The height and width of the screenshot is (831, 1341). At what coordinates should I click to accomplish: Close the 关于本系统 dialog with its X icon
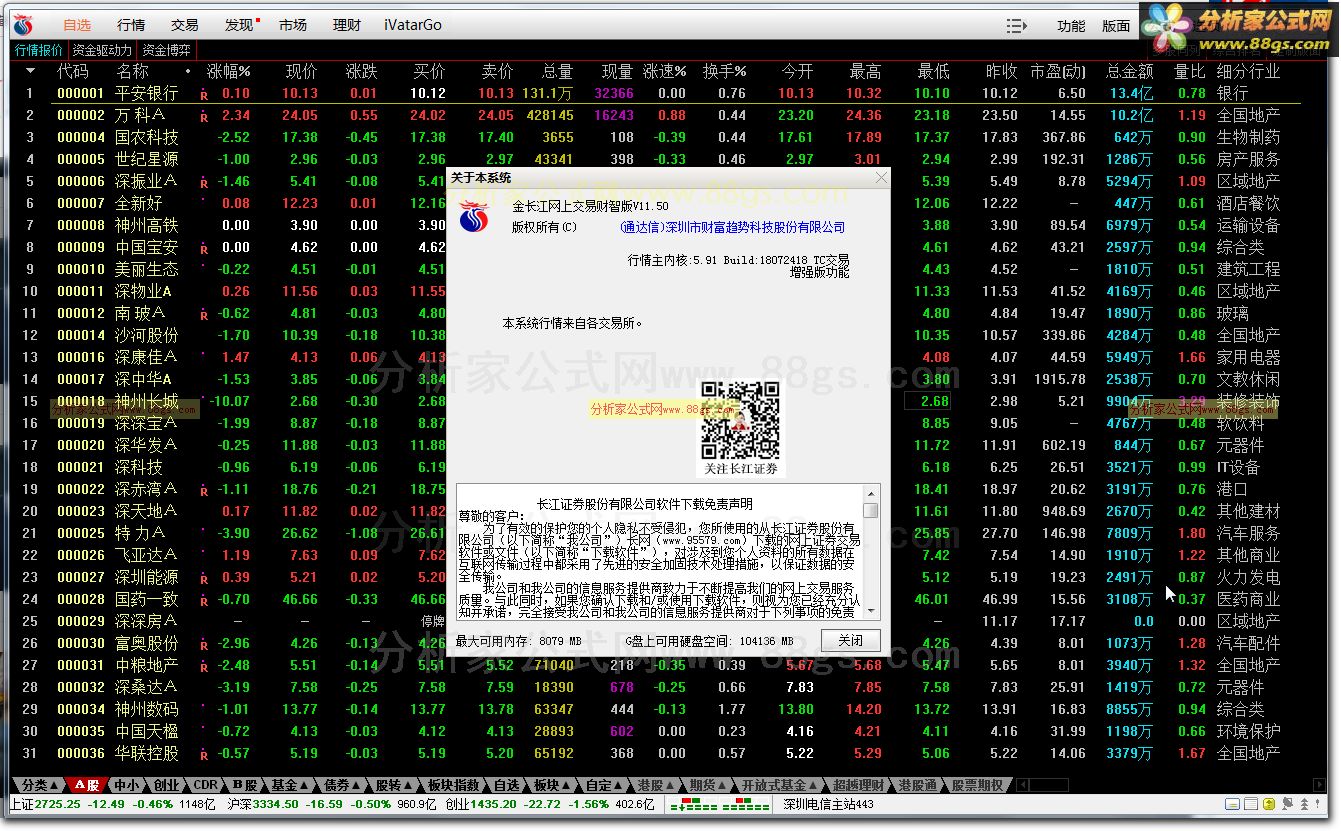881,178
